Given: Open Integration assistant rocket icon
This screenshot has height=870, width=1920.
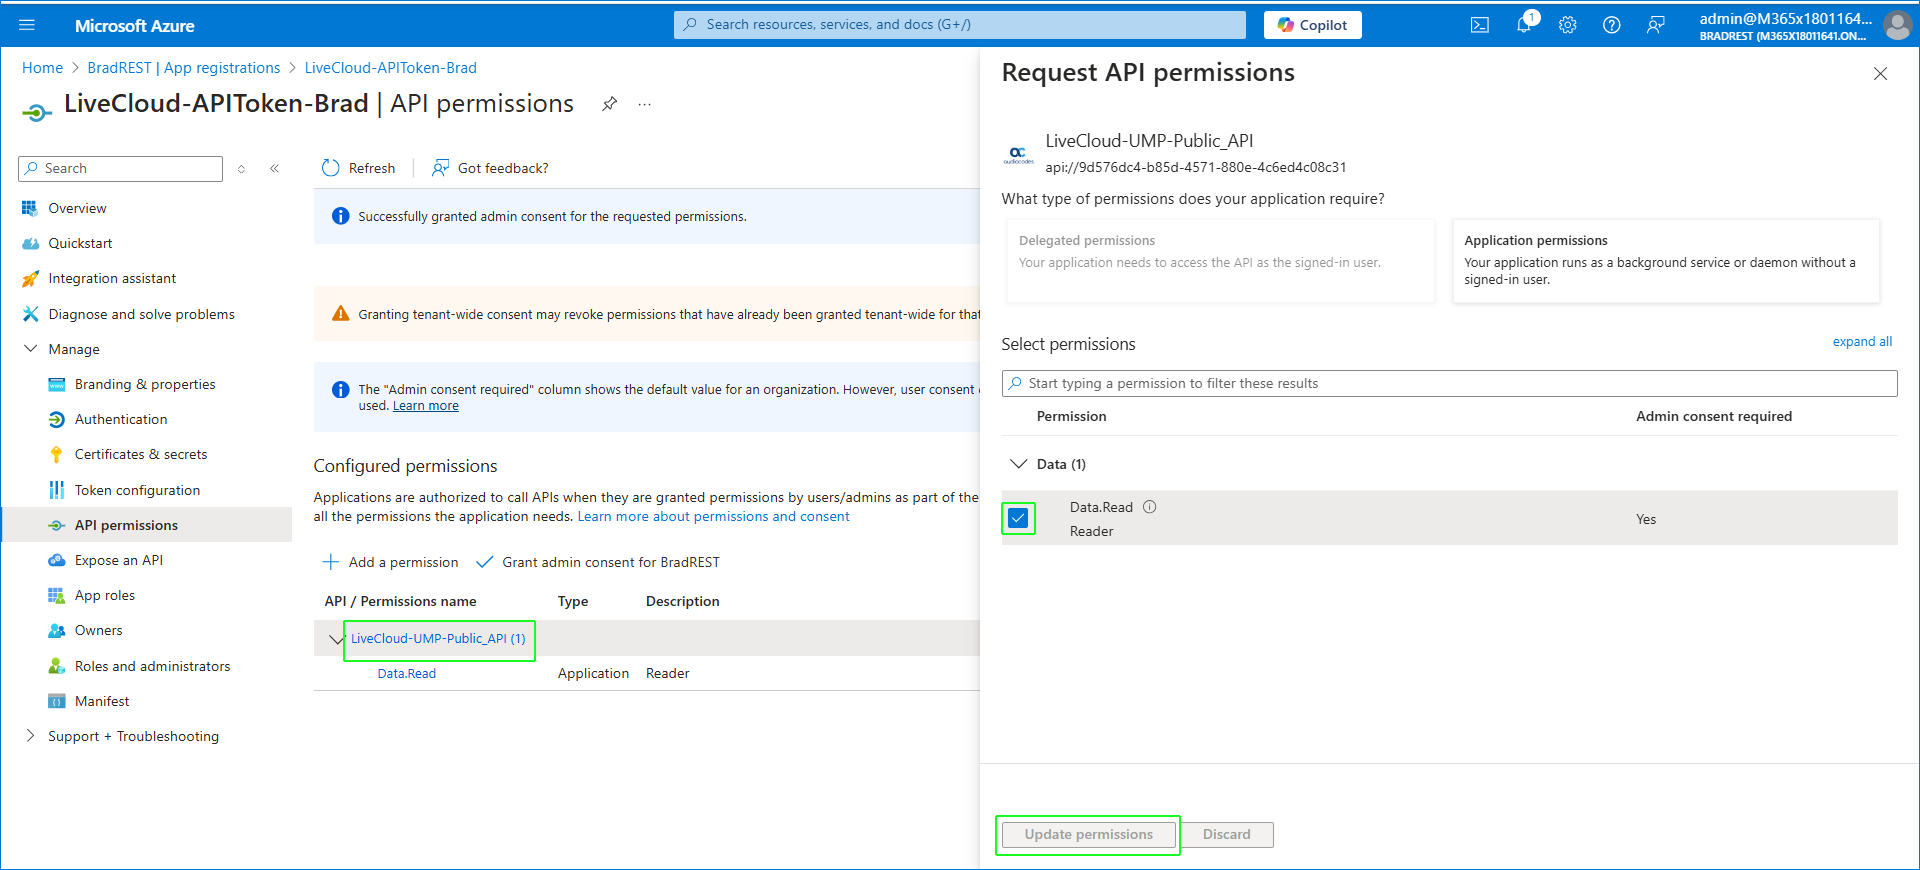Looking at the screenshot, I should [30, 278].
